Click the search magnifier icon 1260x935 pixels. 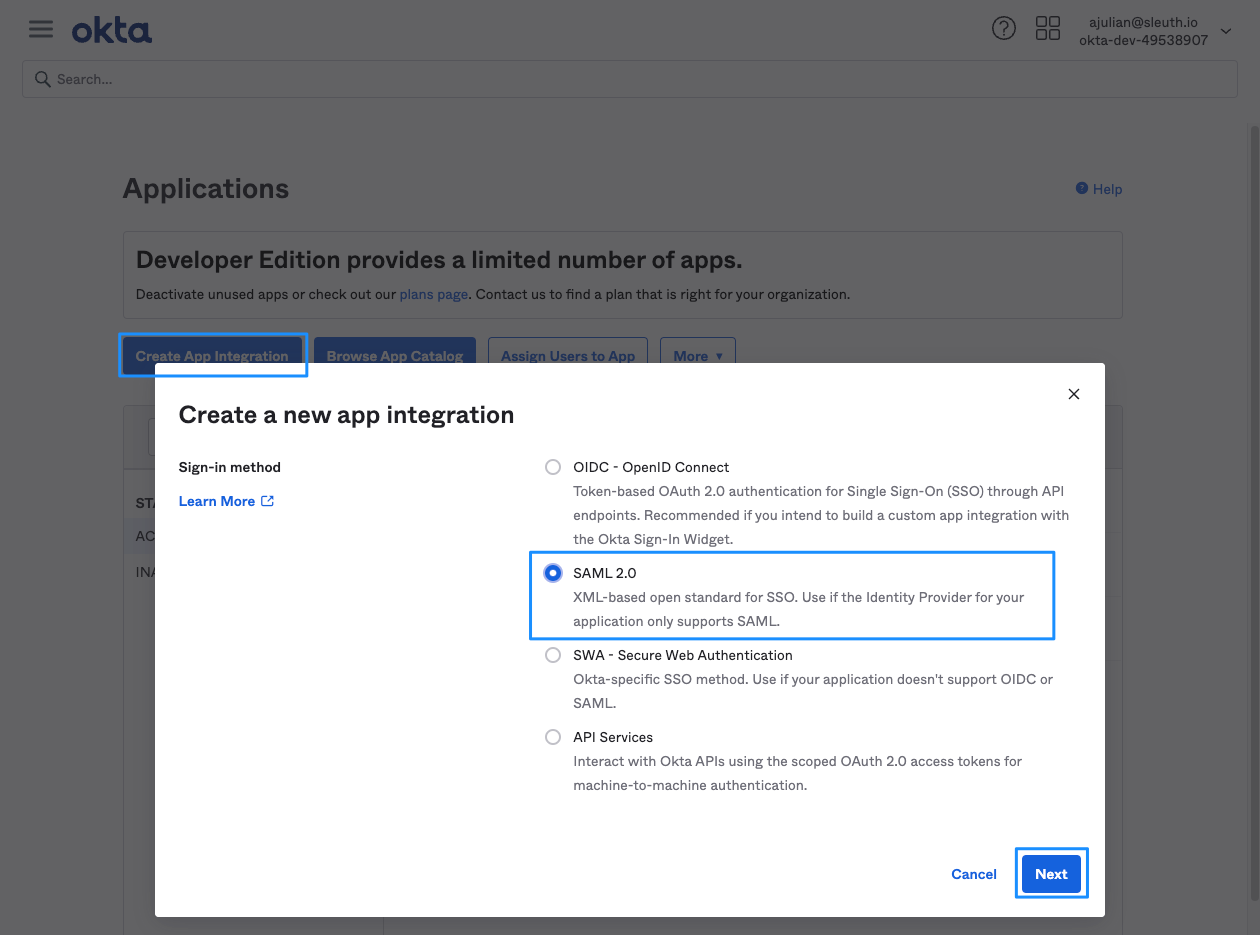click(42, 79)
